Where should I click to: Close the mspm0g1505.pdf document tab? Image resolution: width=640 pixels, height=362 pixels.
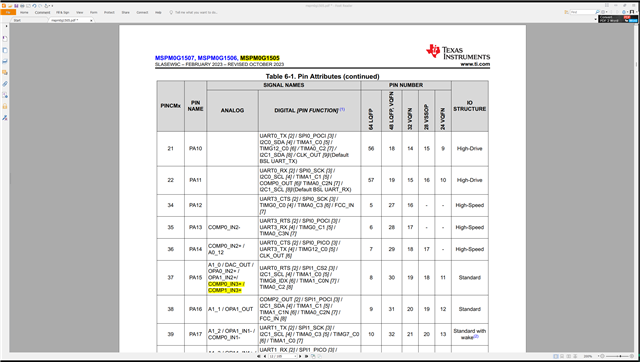pos(91,20)
